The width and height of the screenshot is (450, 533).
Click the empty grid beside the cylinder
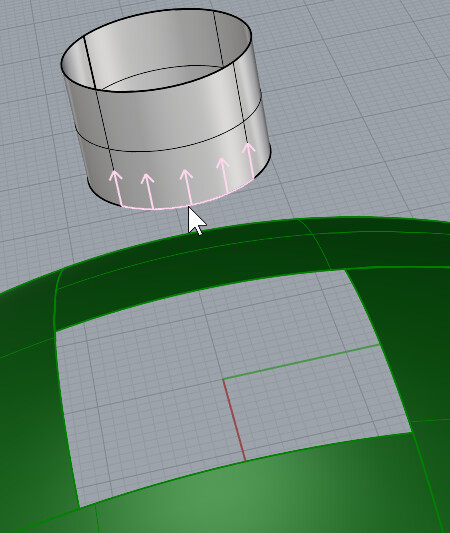(340, 102)
